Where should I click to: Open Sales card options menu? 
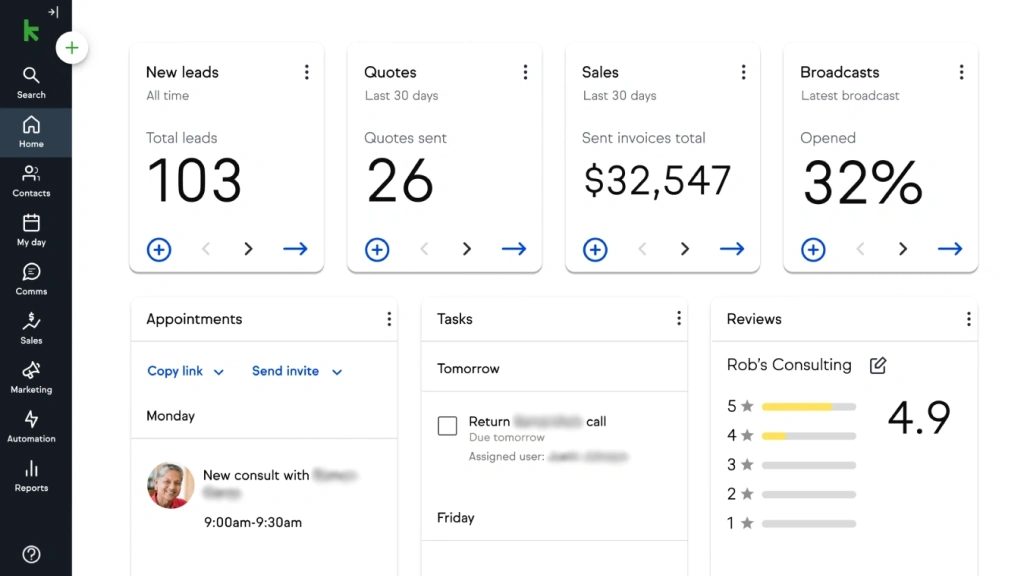pos(743,72)
